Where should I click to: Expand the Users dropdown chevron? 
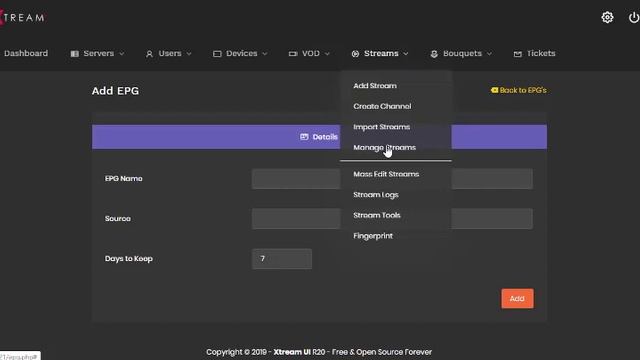189,54
